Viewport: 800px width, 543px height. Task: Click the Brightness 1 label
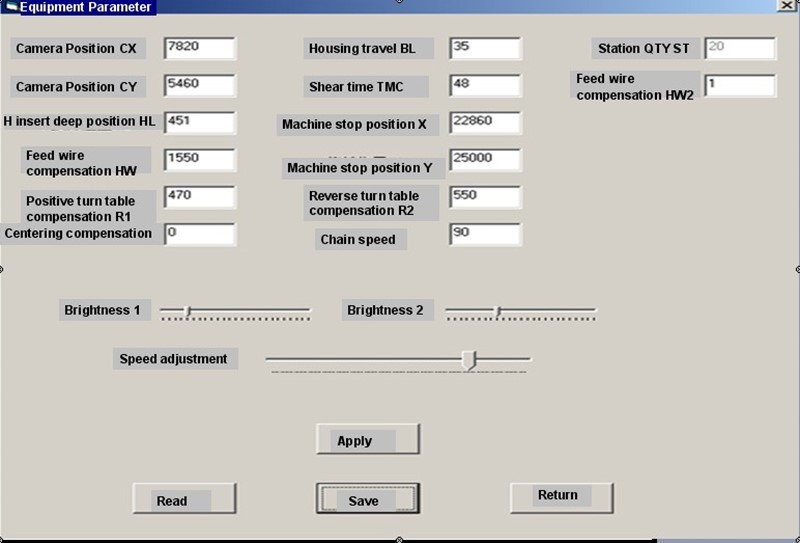(105, 310)
